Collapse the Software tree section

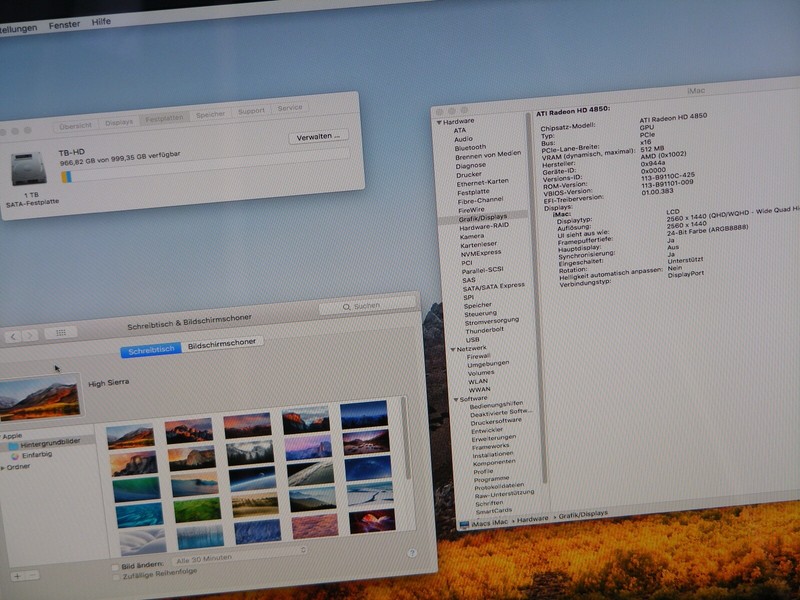456,399
